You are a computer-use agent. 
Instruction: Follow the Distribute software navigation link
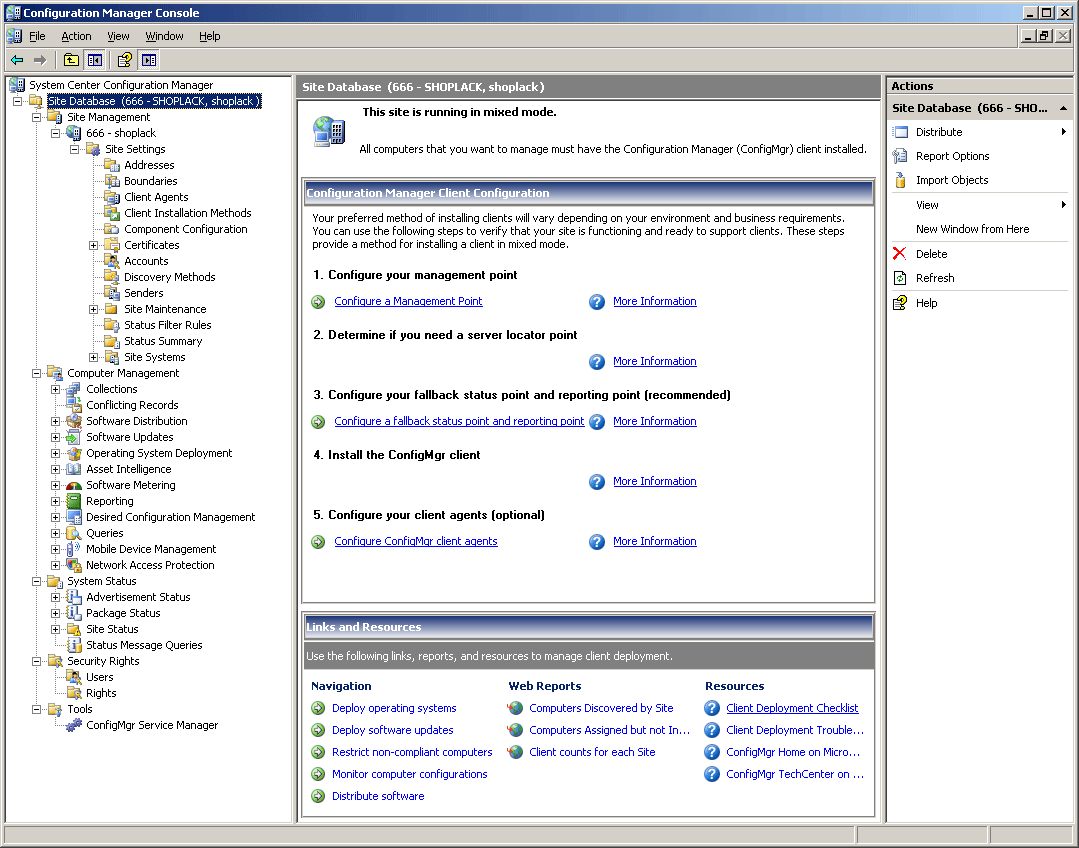tap(378, 796)
